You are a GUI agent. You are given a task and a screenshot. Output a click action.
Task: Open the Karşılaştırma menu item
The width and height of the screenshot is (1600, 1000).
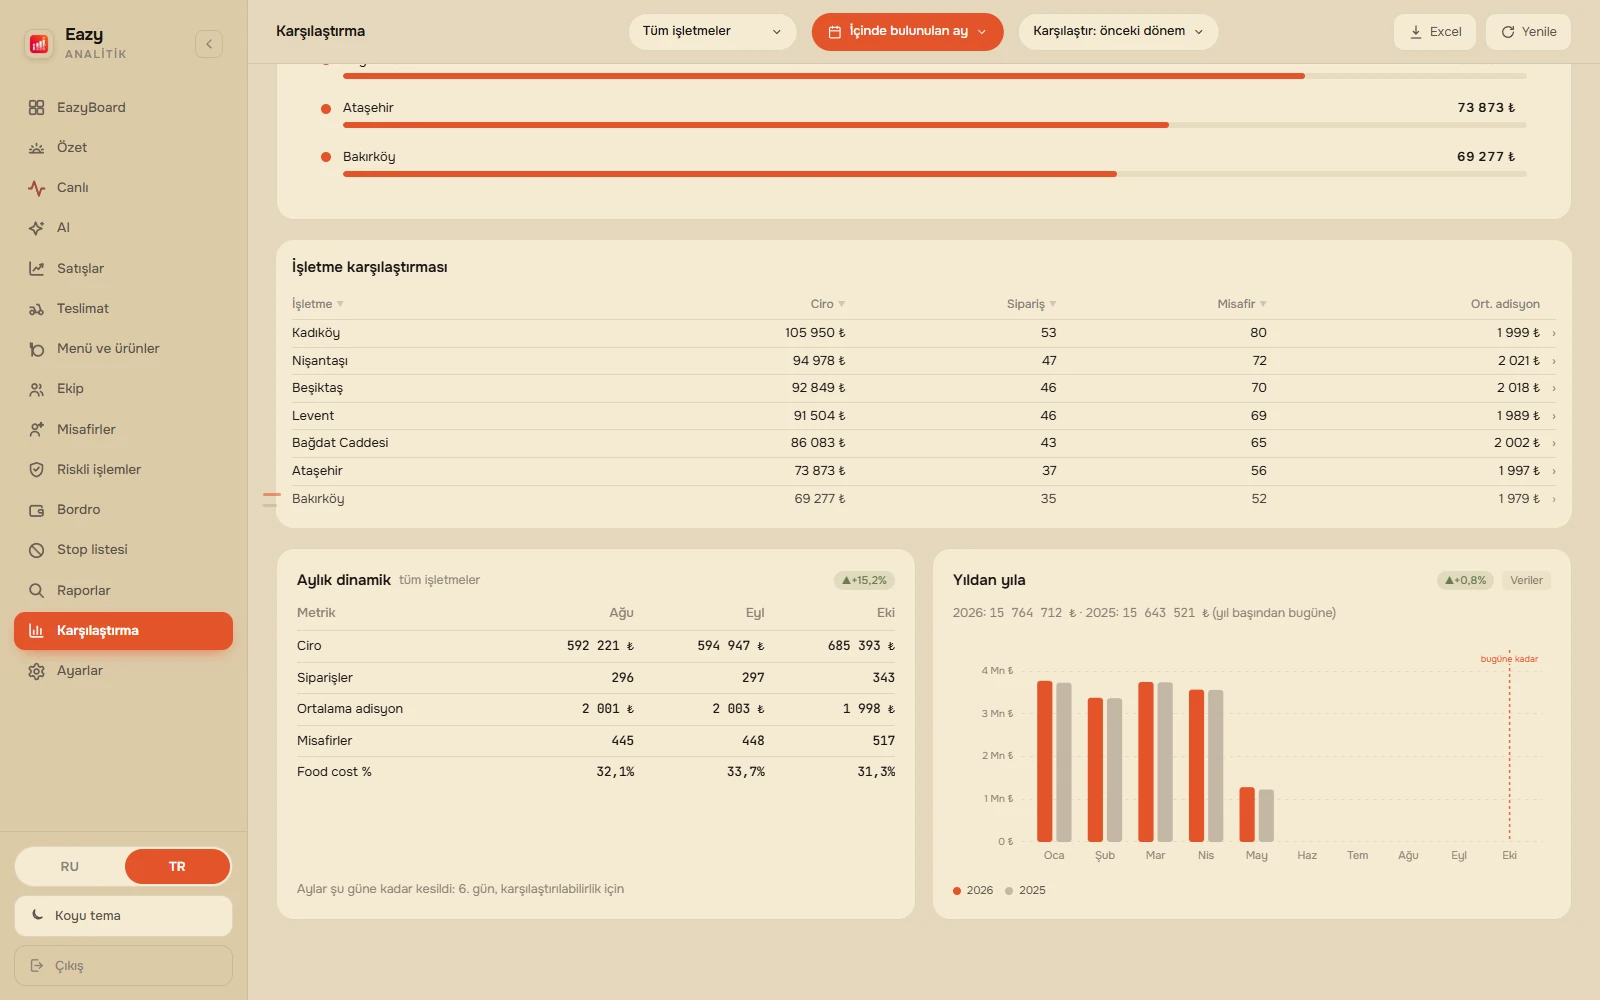pyautogui.click(x=123, y=631)
